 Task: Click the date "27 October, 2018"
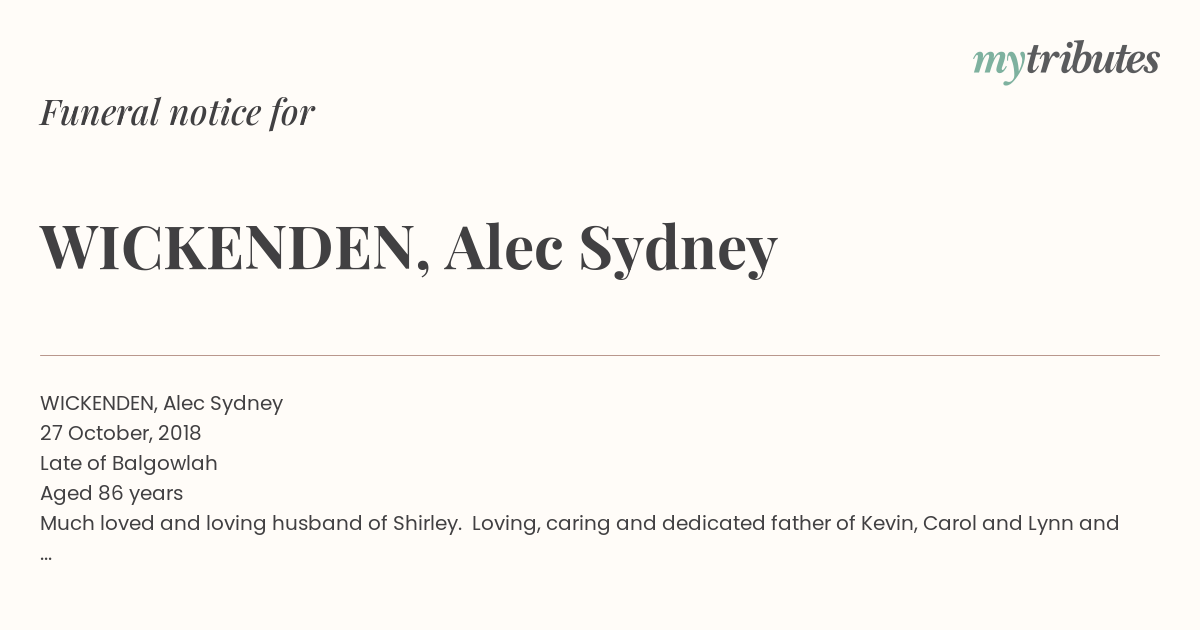point(121,433)
